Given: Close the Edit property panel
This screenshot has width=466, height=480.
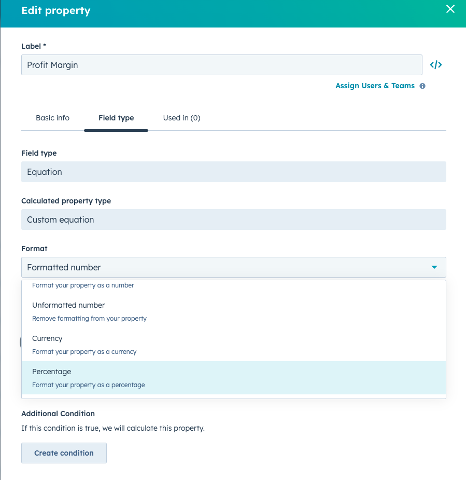Looking at the screenshot, I should (x=450, y=9).
